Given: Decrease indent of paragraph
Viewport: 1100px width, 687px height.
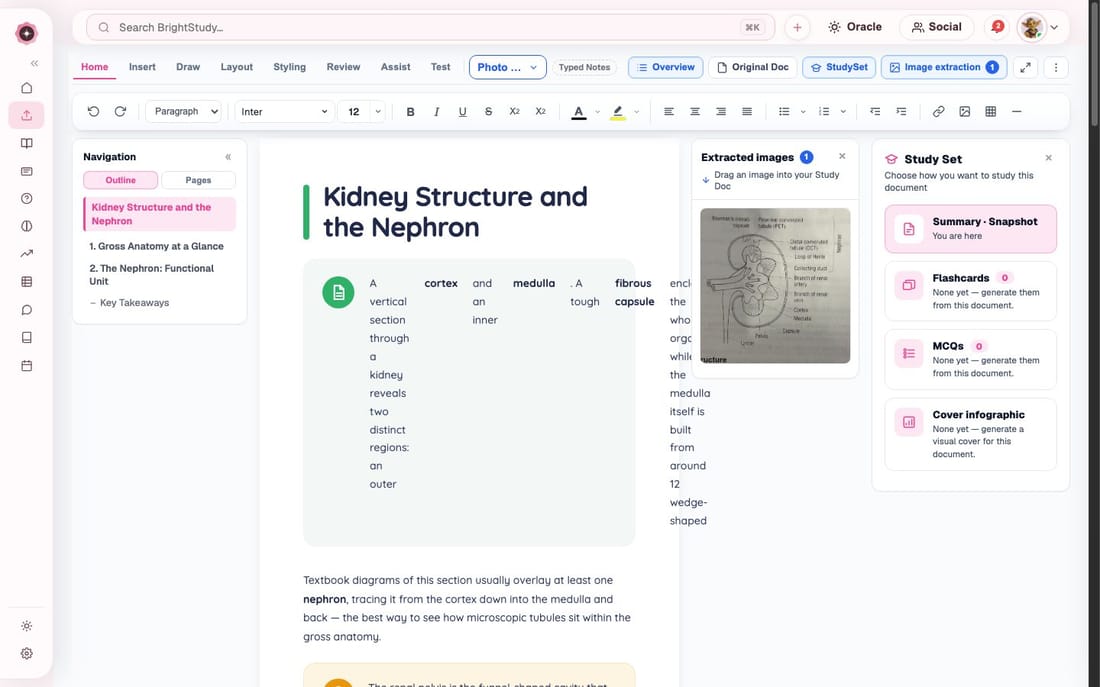Looking at the screenshot, I should (x=875, y=112).
